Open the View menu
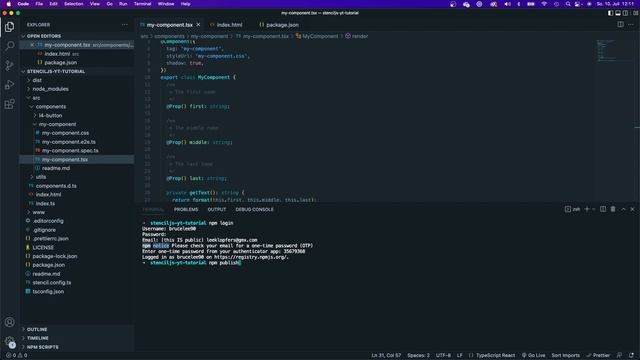Viewport: 640px width, 360px height. (95, 4)
